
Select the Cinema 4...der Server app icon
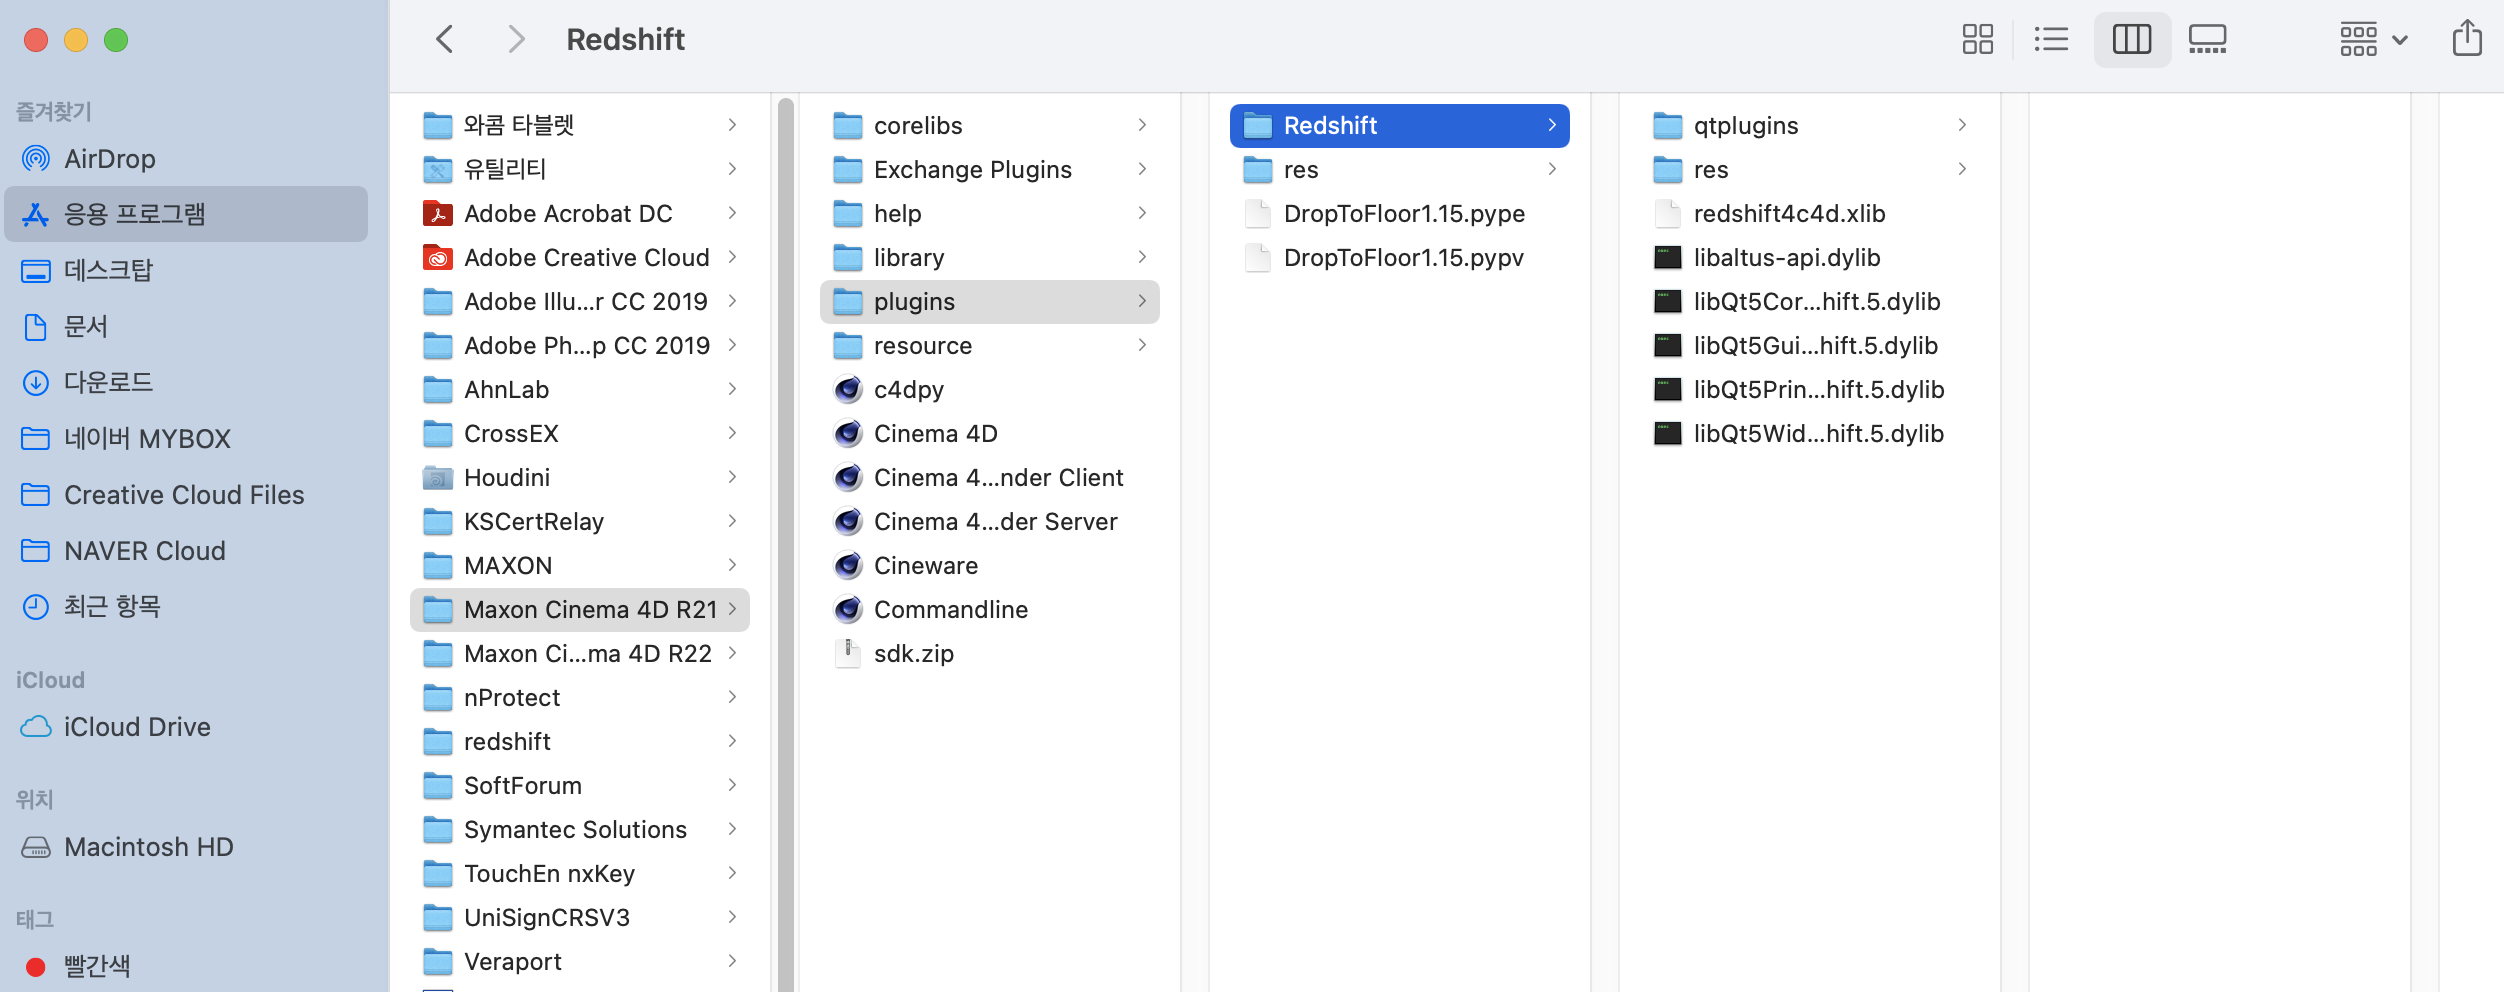[848, 521]
